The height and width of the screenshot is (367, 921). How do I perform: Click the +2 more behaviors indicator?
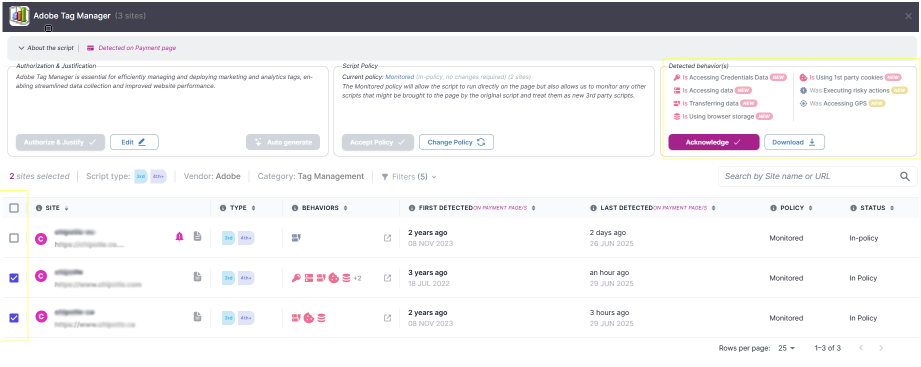point(357,278)
